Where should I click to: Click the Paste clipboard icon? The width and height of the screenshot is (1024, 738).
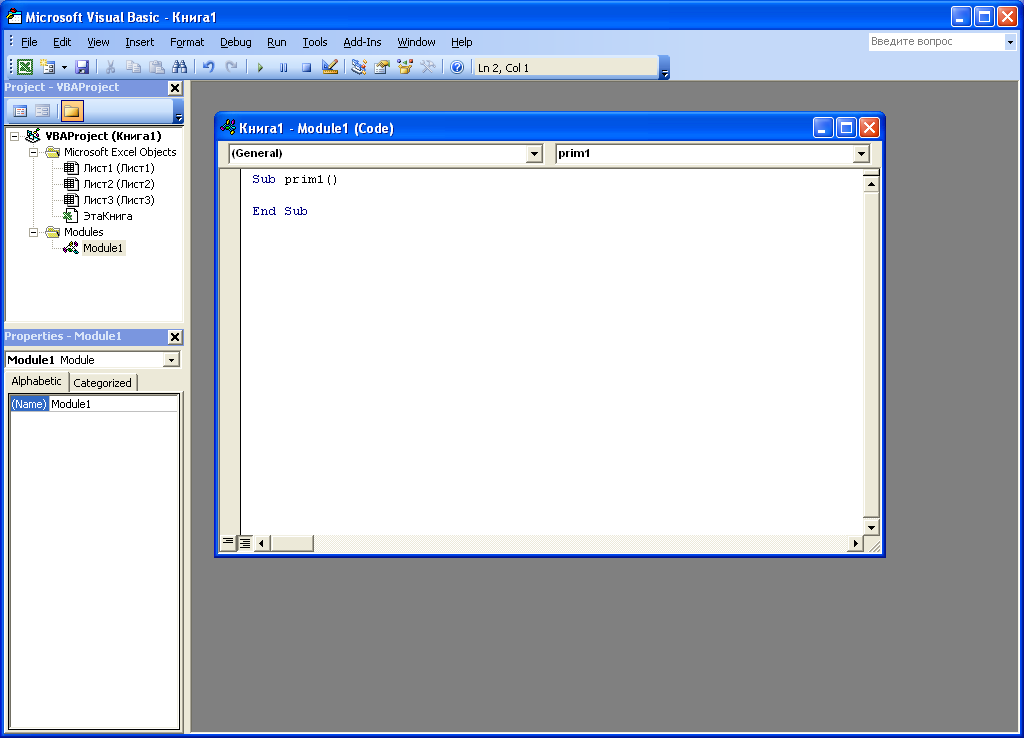(x=157, y=67)
